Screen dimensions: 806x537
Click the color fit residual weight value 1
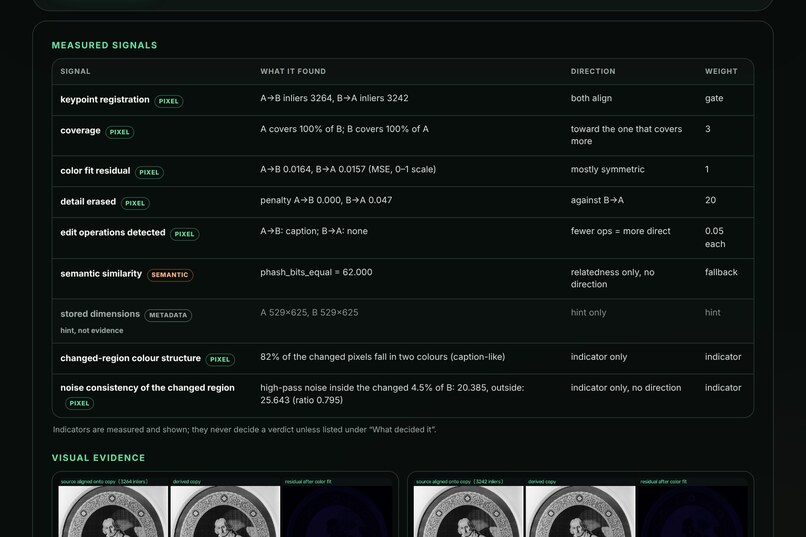pyautogui.click(x=707, y=169)
